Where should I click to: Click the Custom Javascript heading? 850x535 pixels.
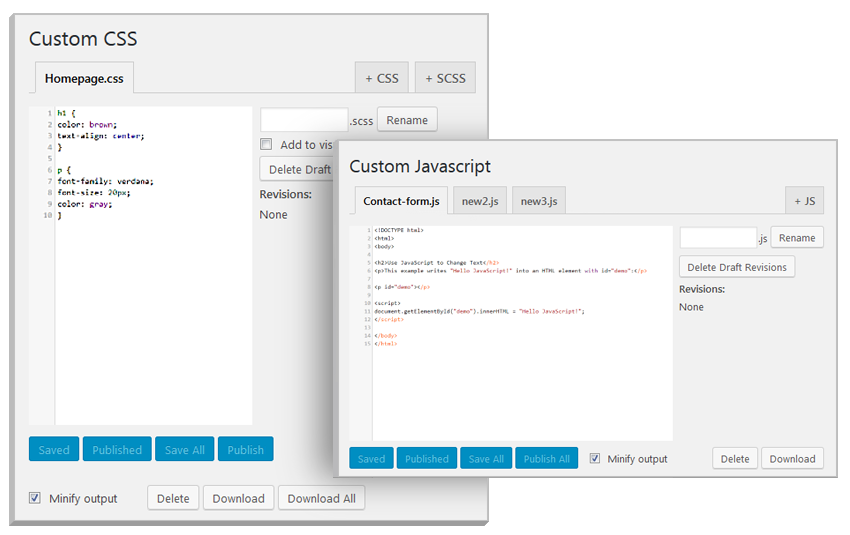(x=420, y=166)
